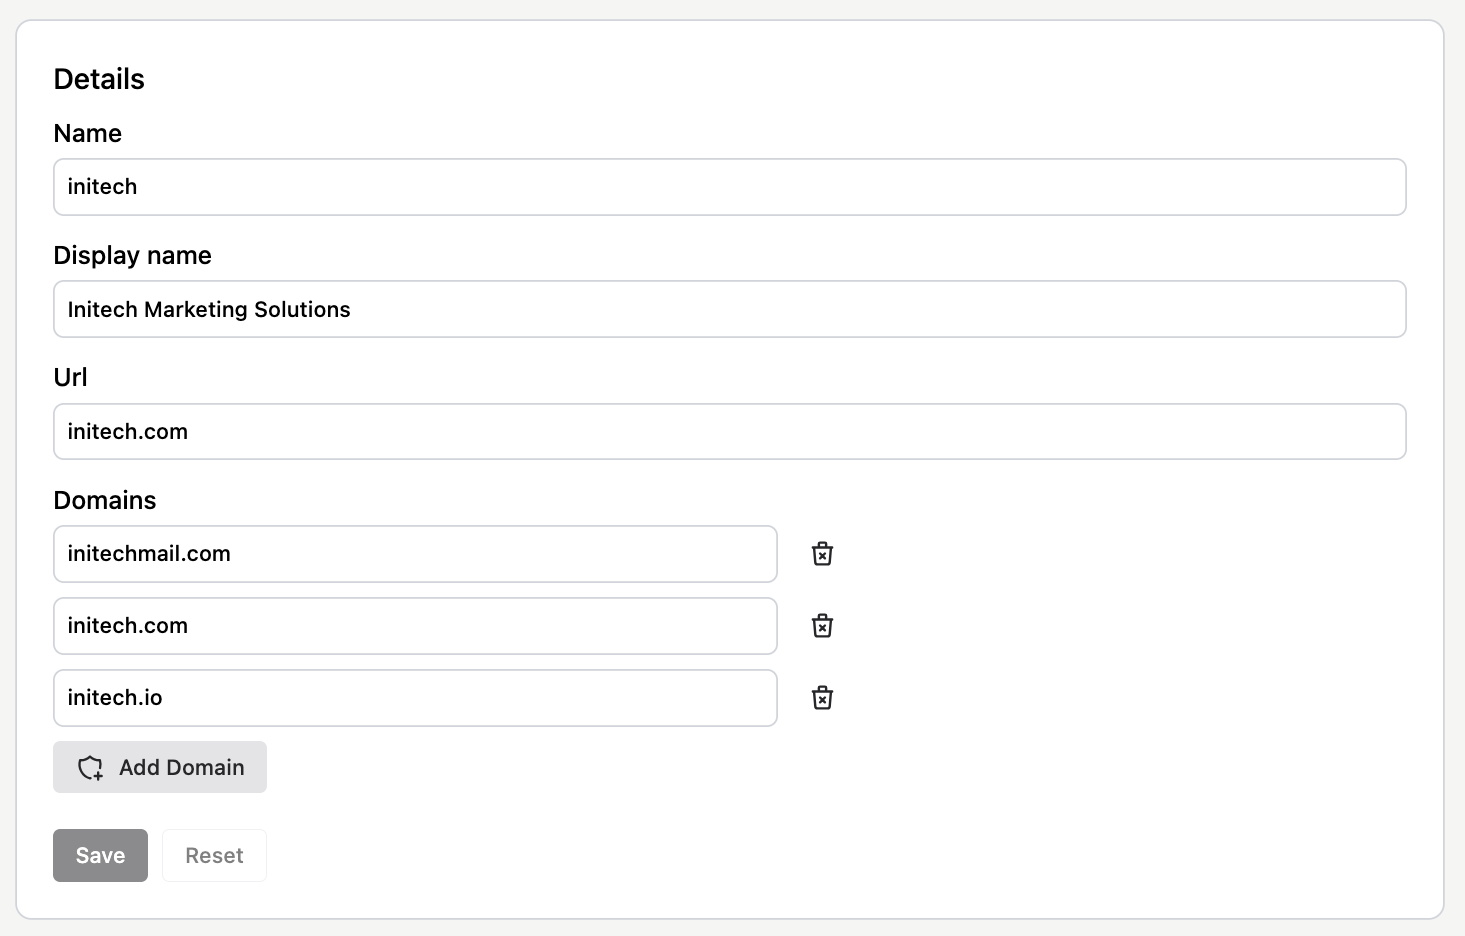Click the second domain input initech.com
Screen dimensions: 1465x936
coord(415,626)
